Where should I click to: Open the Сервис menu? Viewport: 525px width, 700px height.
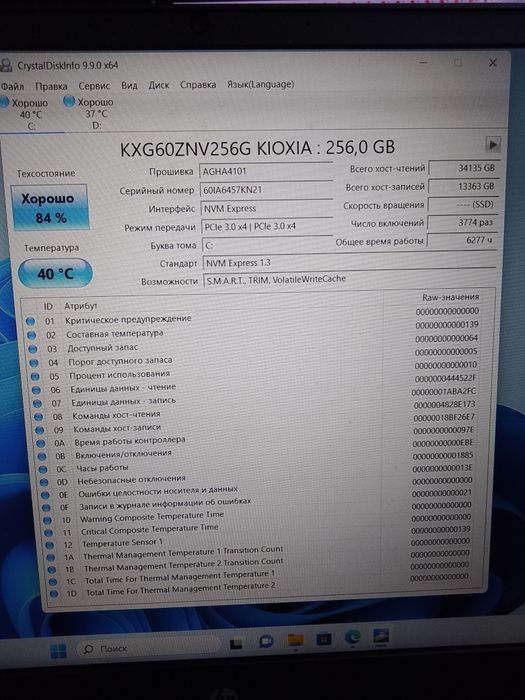[94, 85]
